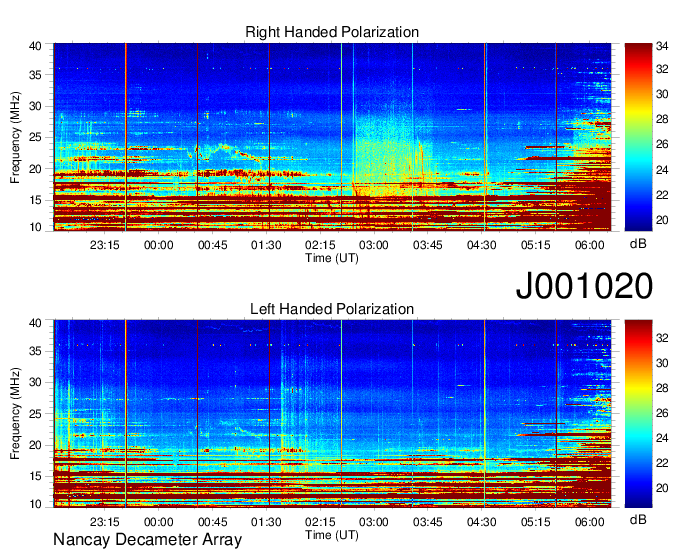
Task: Click the Right Handed Polarization title
Action: tap(332, 32)
